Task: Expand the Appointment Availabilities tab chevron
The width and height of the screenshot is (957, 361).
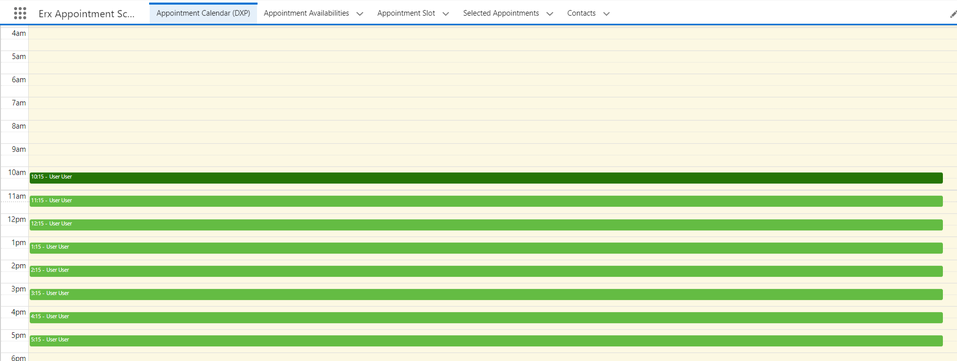Action: tap(359, 13)
